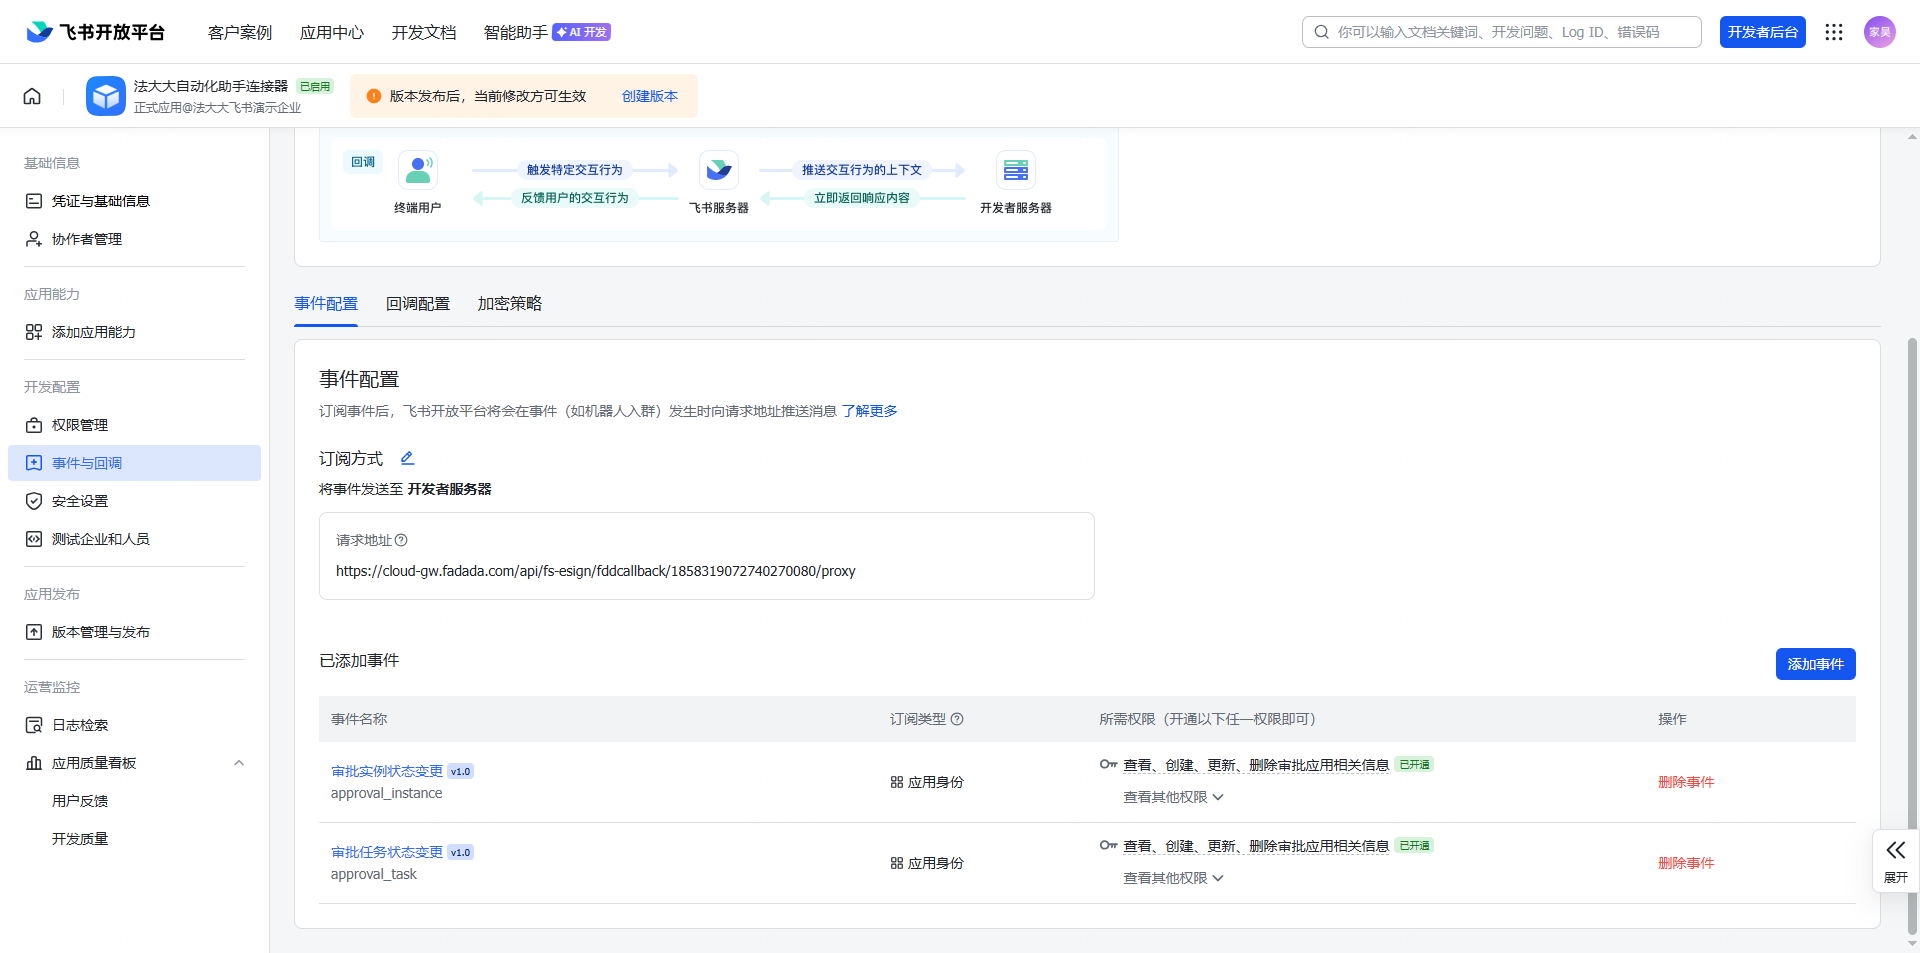The width and height of the screenshot is (1920, 953).
Task: Expand 查看其他权限 for approval_instance event
Action: [x=1172, y=797]
